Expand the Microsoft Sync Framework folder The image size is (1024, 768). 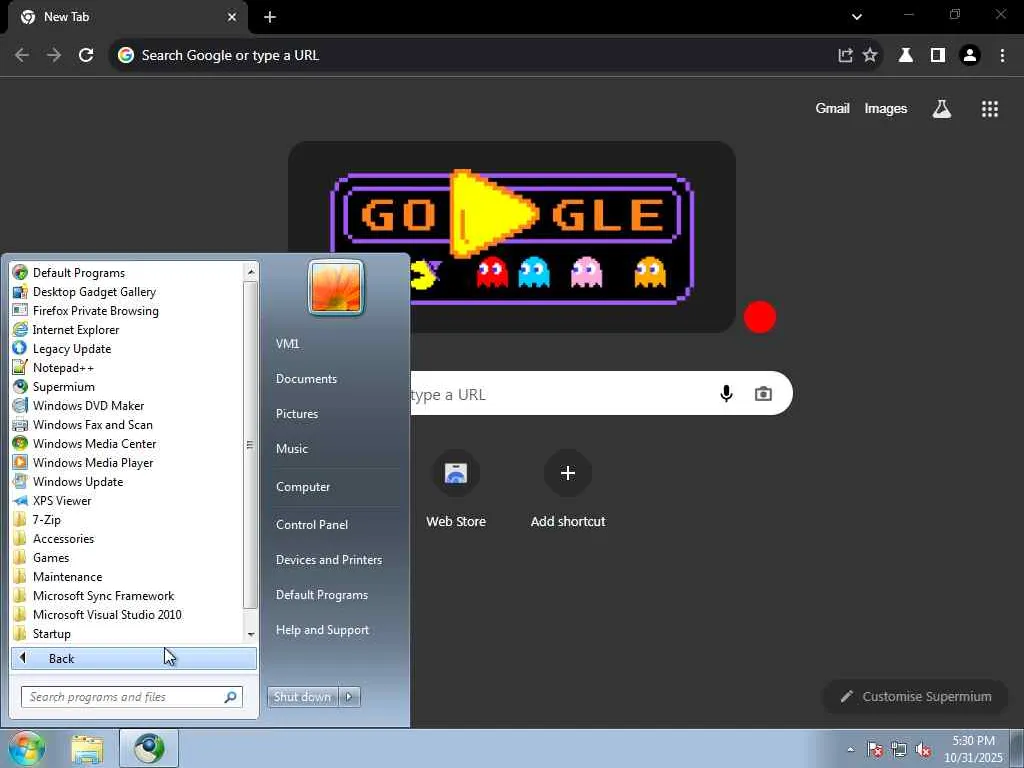coord(127,595)
